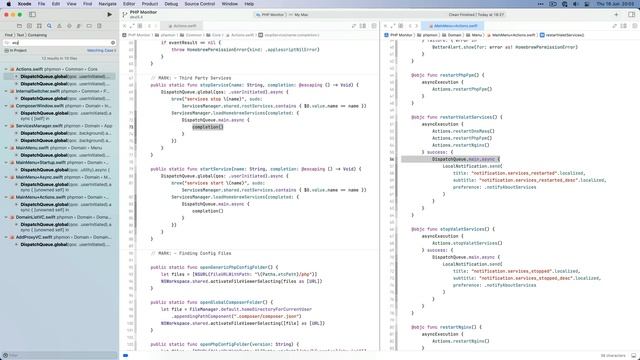This screenshot has width=640, height=360.
Task: Open related items menu in left editor
Action: (x=140, y=26)
